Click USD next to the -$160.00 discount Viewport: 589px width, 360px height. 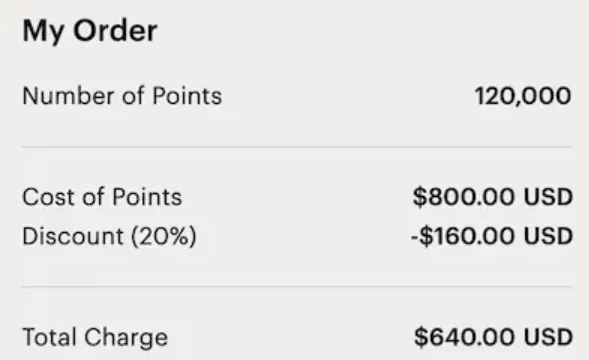548,236
